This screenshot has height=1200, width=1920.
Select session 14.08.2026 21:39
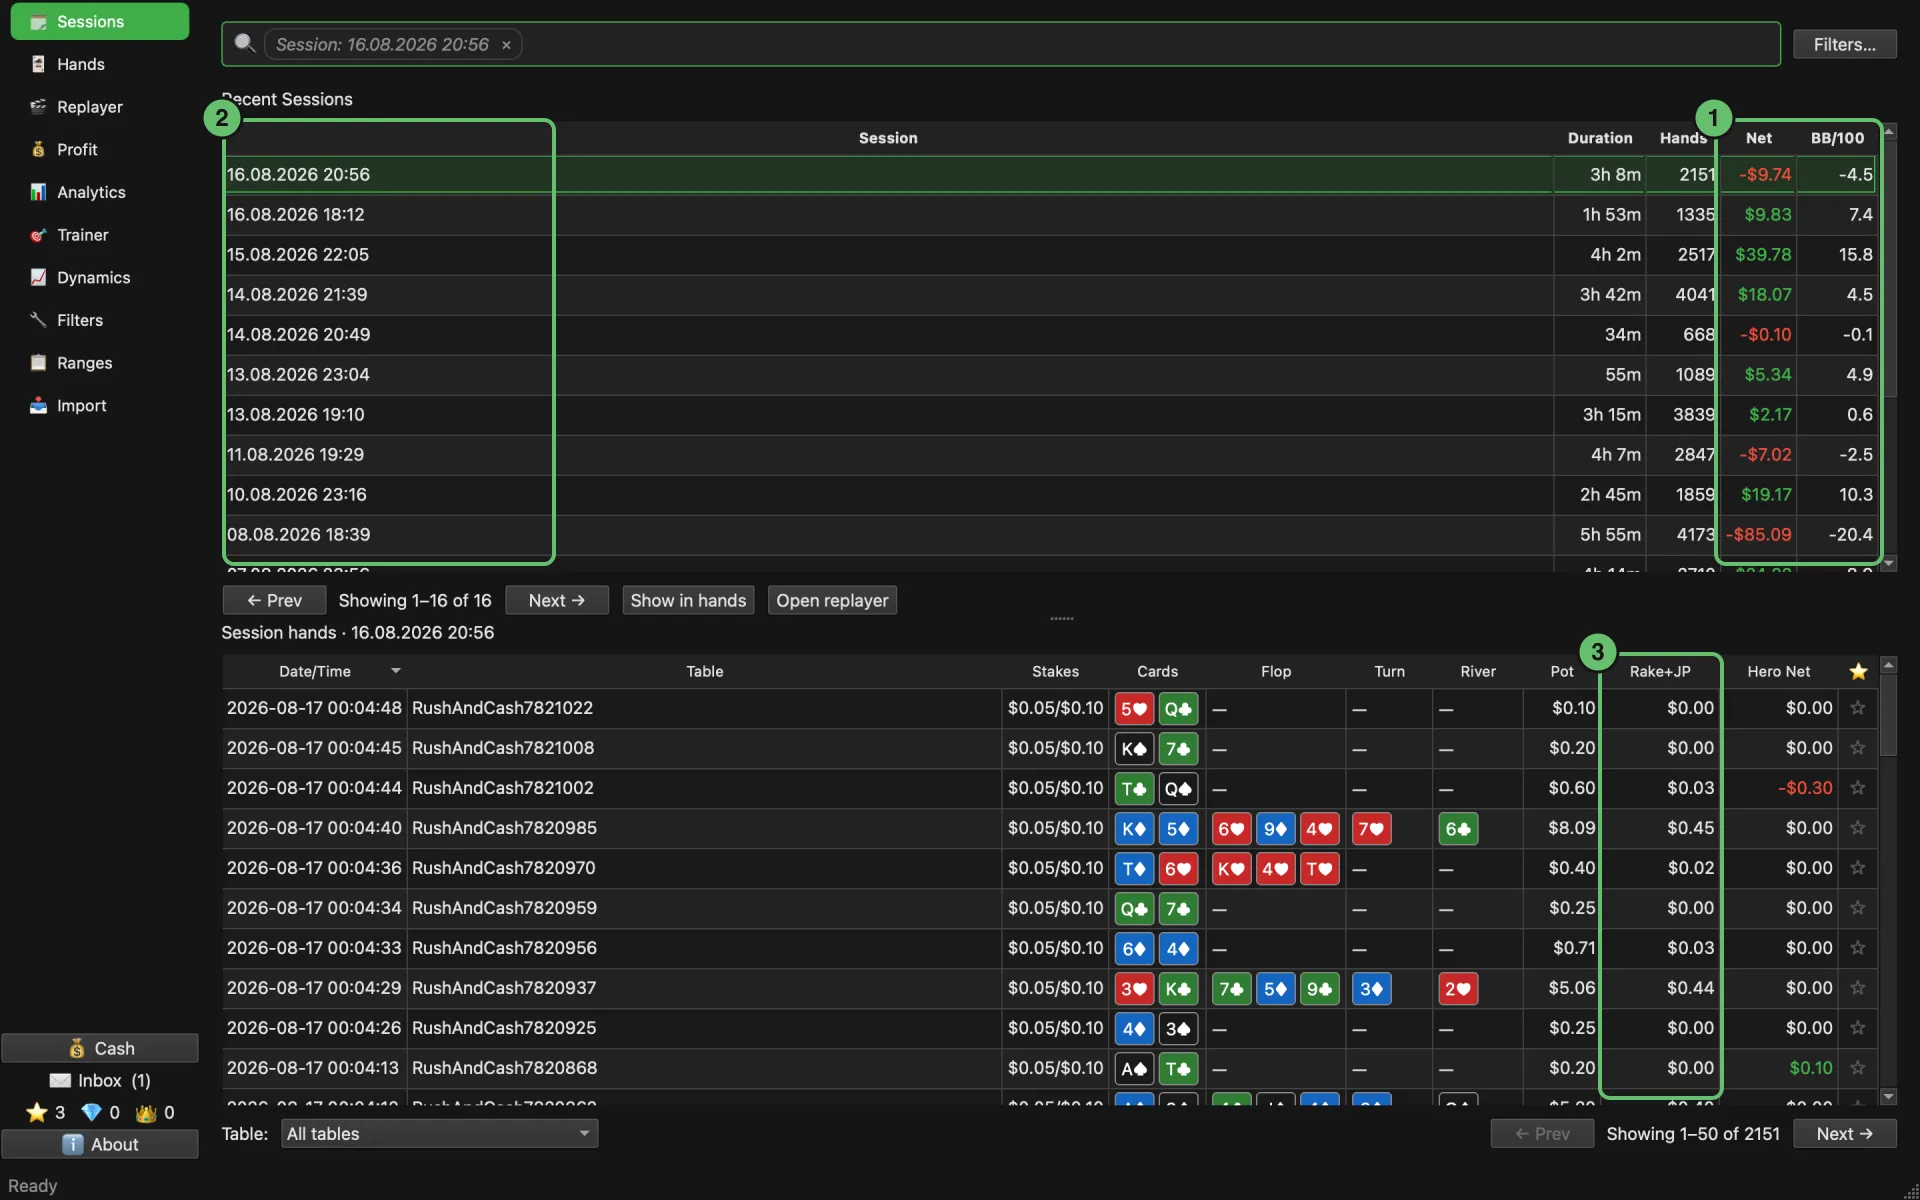[1048, 294]
